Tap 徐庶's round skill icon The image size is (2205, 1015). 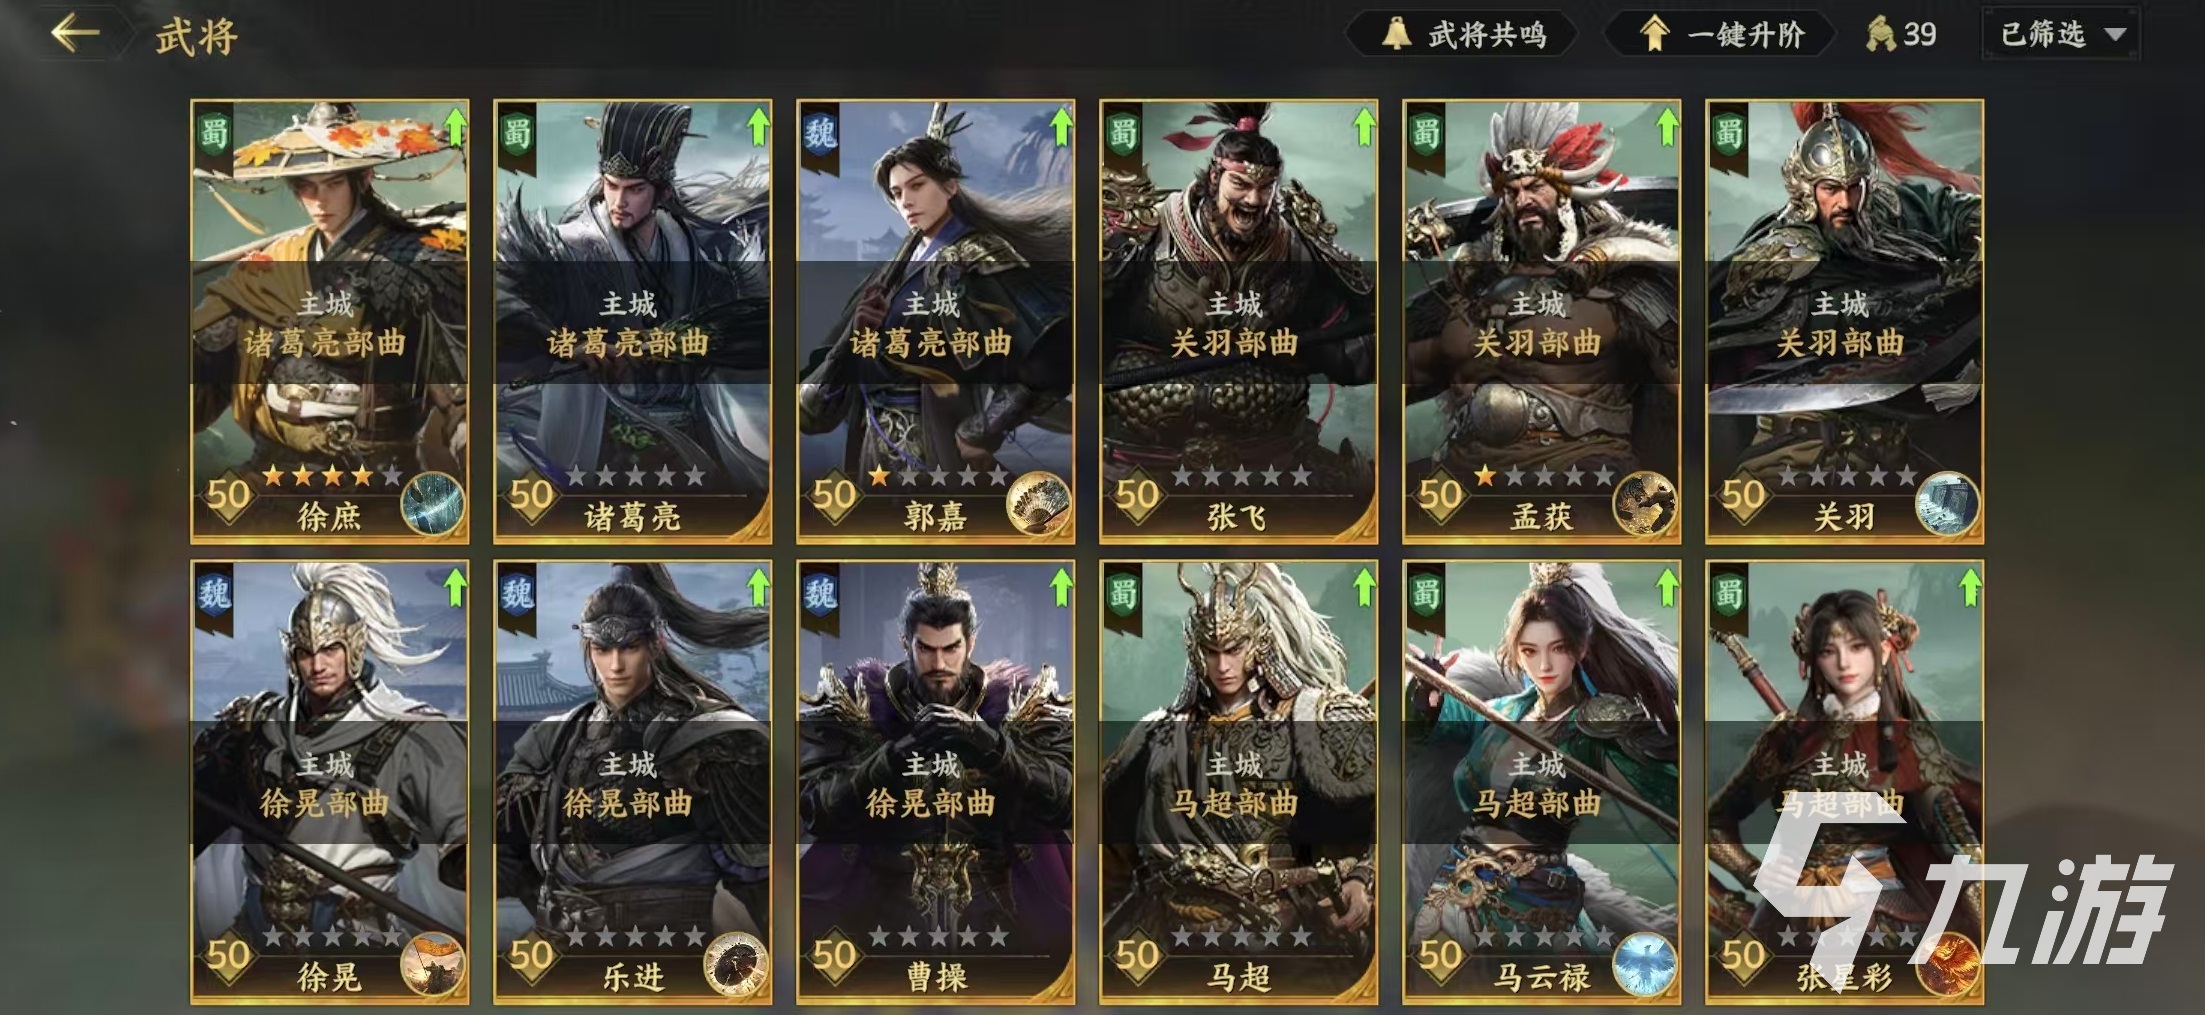pyautogui.click(x=432, y=504)
